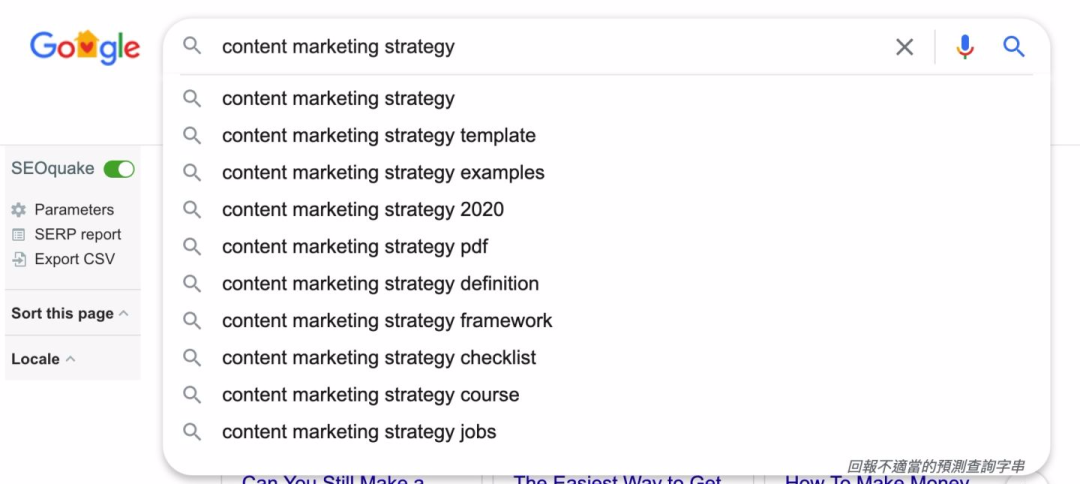The image size is (1080, 484).
Task: Open the SERP report link
Action: (x=77, y=235)
